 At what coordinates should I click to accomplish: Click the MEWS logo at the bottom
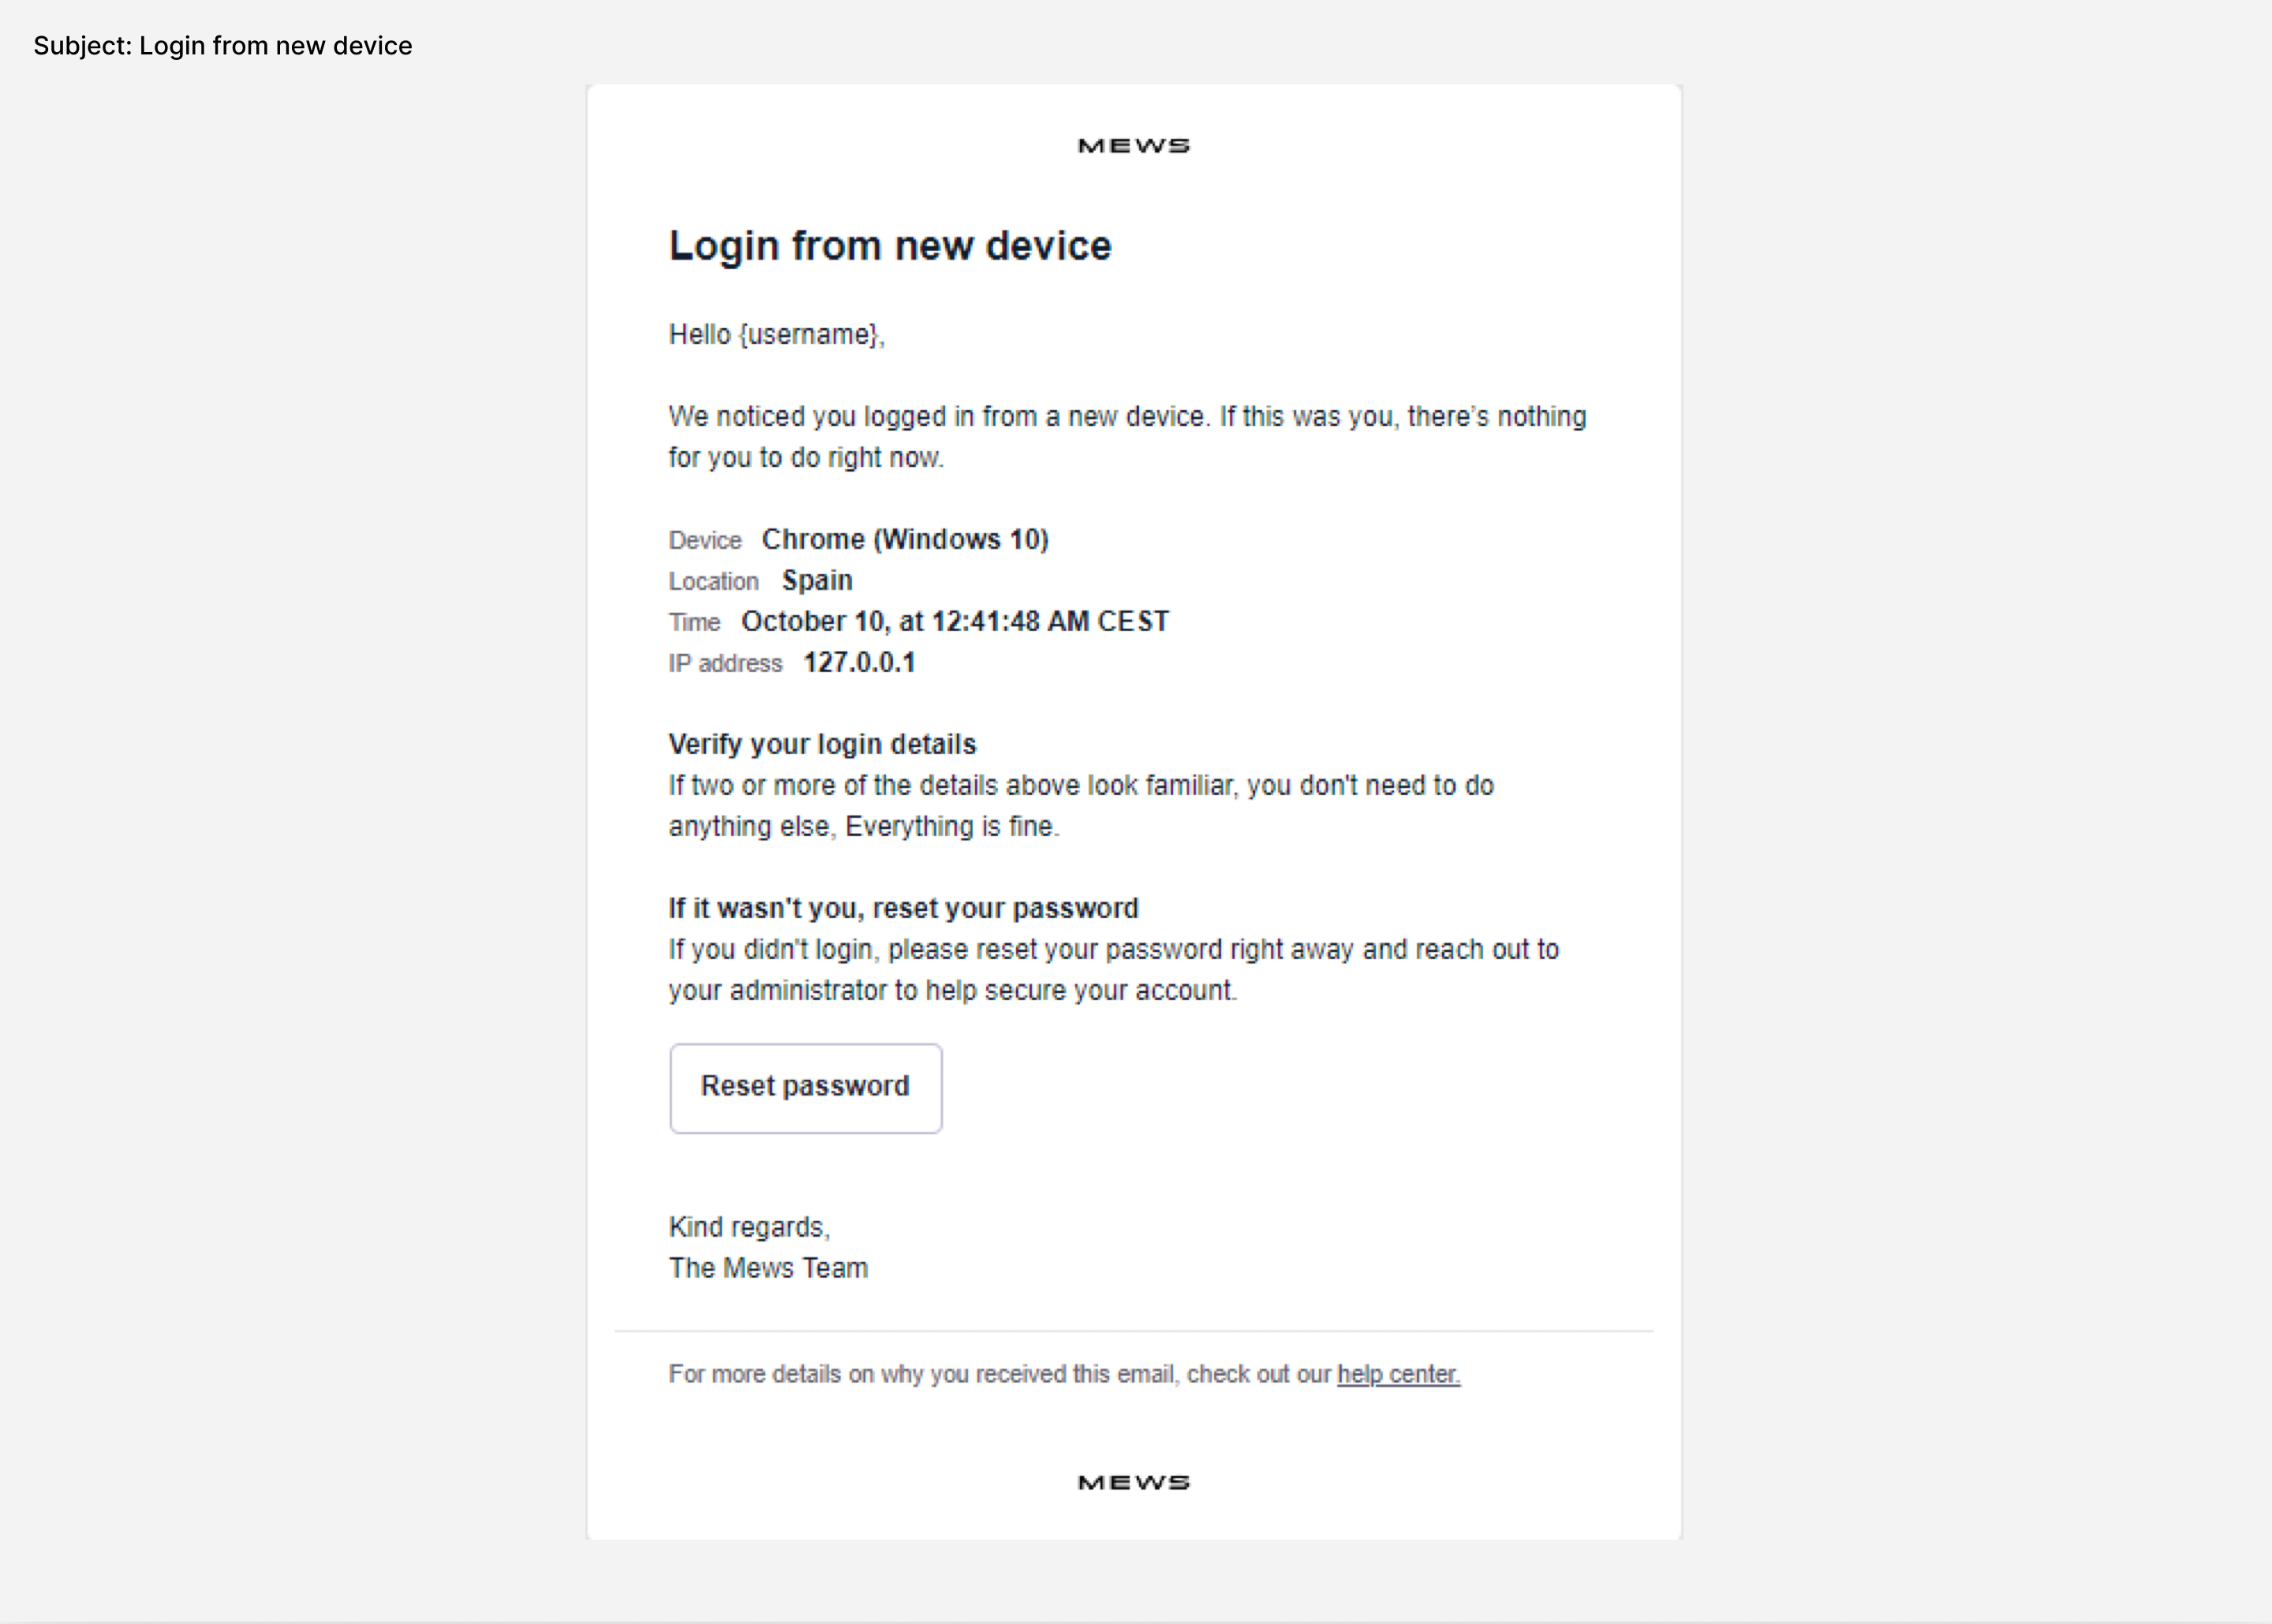(1133, 1482)
